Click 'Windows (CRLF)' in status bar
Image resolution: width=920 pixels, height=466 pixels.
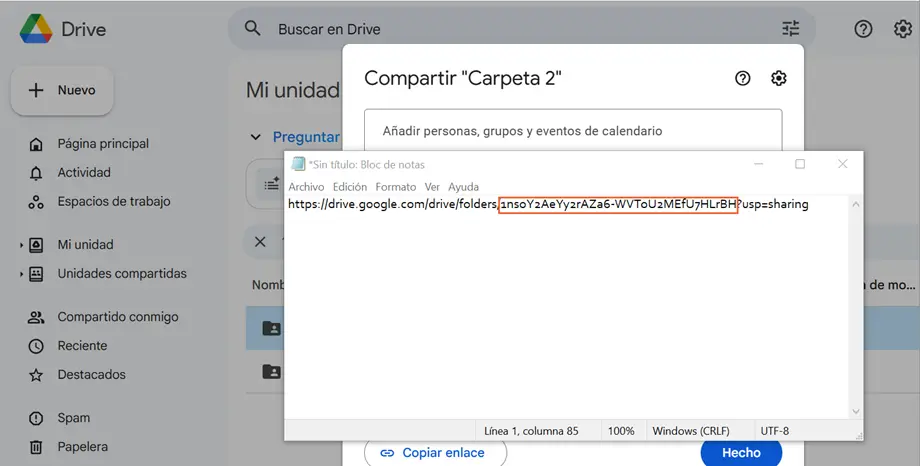[x=691, y=431]
